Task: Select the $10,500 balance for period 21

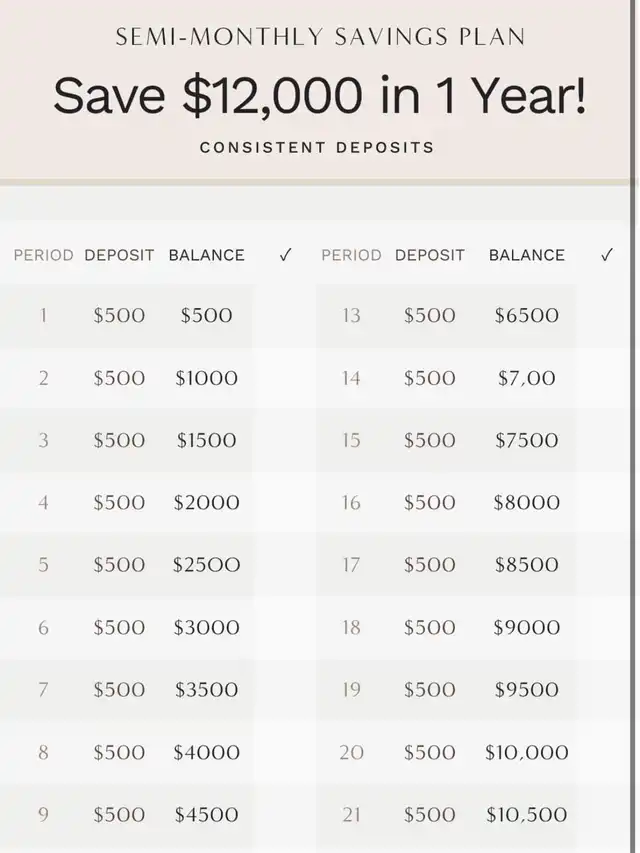Action: (527, 814)
